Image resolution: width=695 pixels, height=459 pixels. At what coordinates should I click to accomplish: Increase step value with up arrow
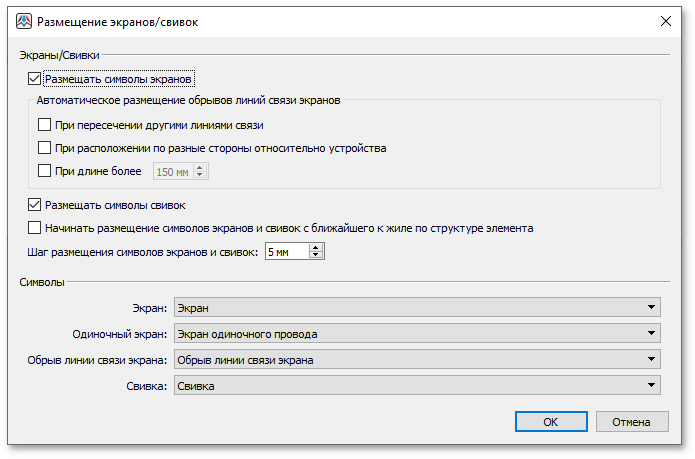[x=317, y=247]
